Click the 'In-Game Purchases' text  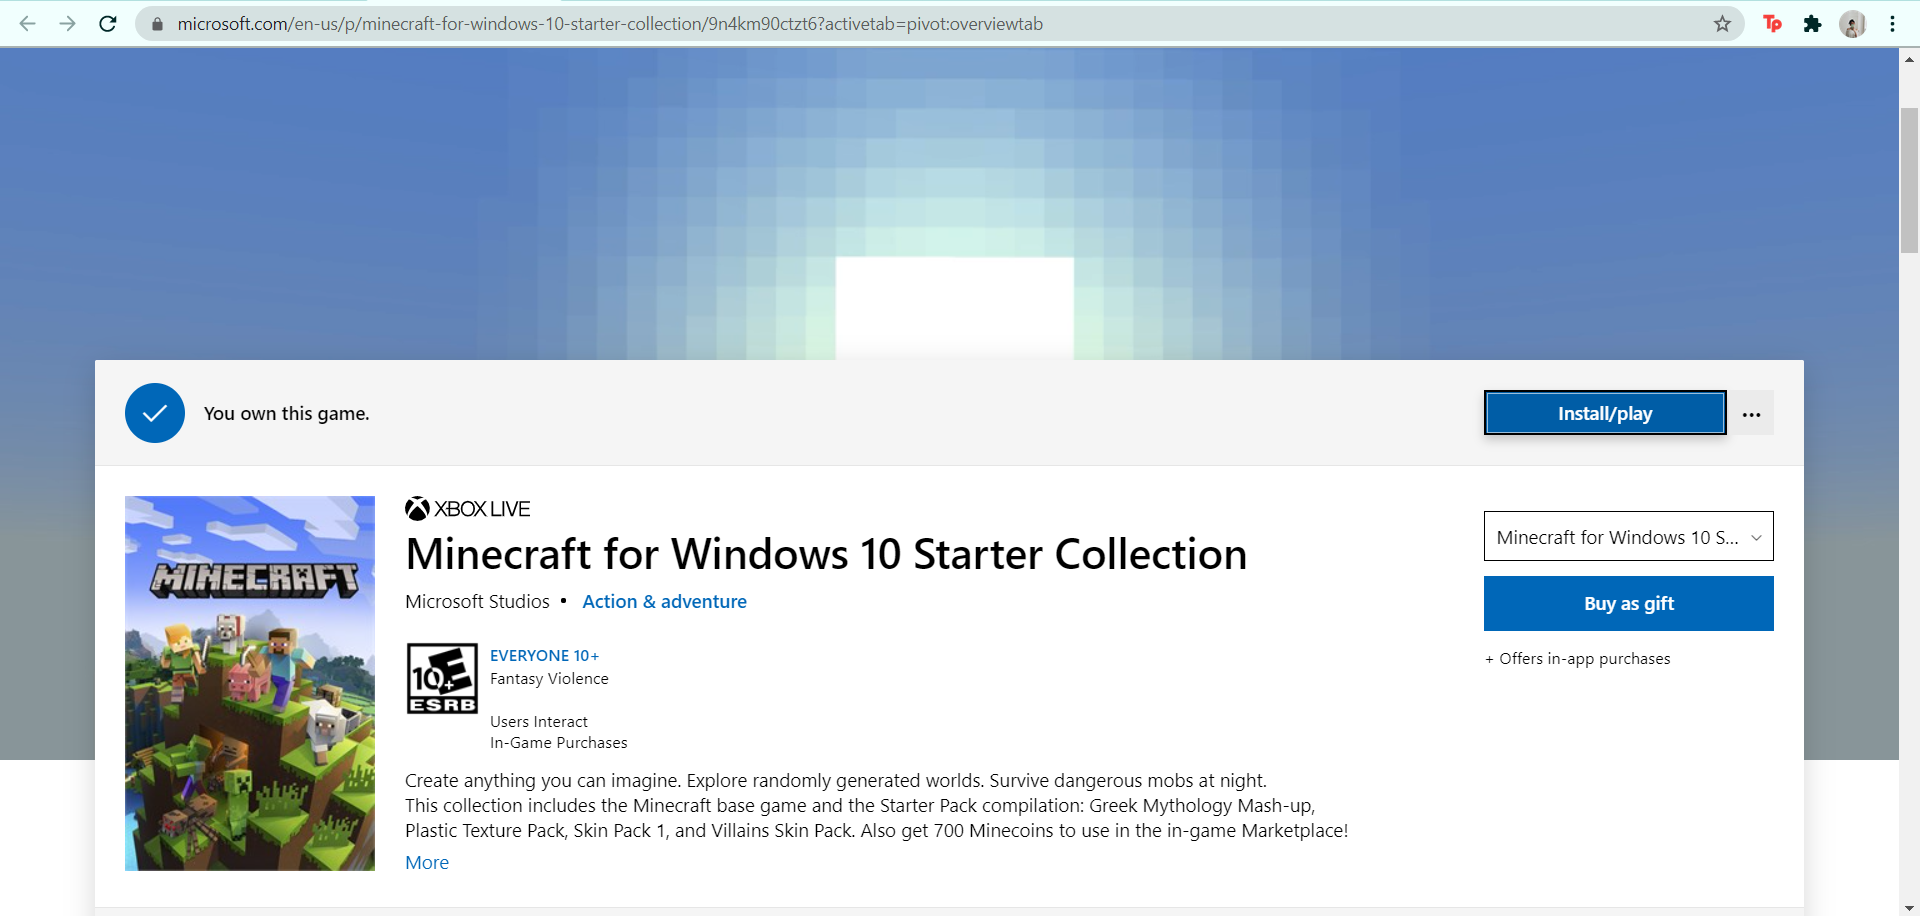(x=559, y=742)
